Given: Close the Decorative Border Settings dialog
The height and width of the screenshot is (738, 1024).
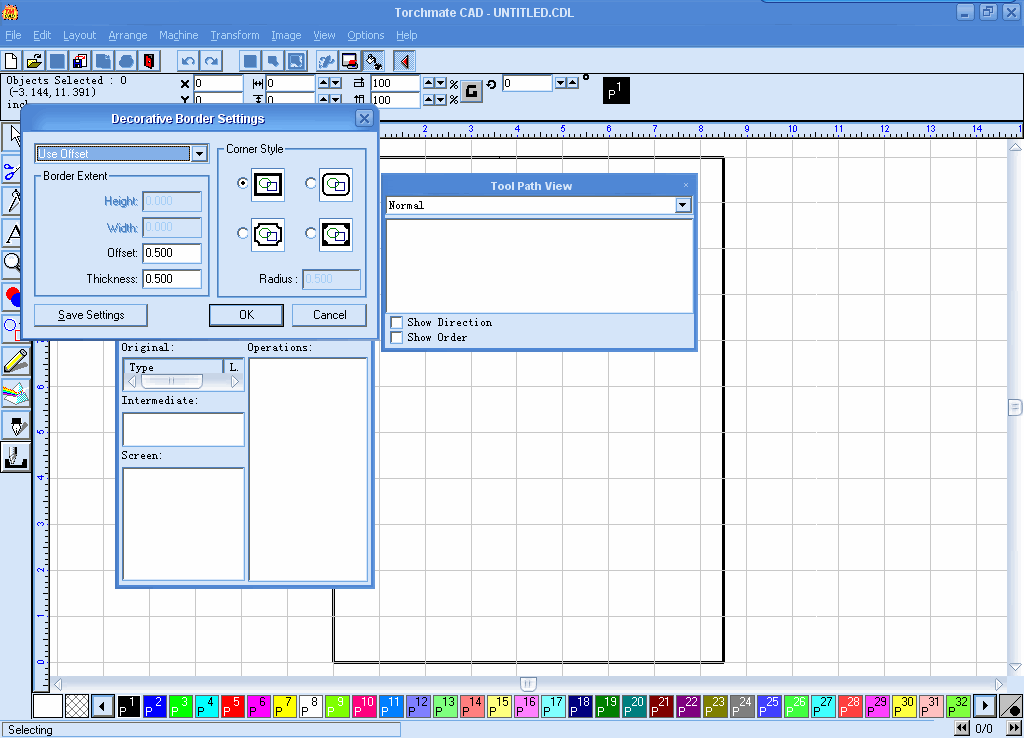Looking at the screenshot, I should point(364,118).
